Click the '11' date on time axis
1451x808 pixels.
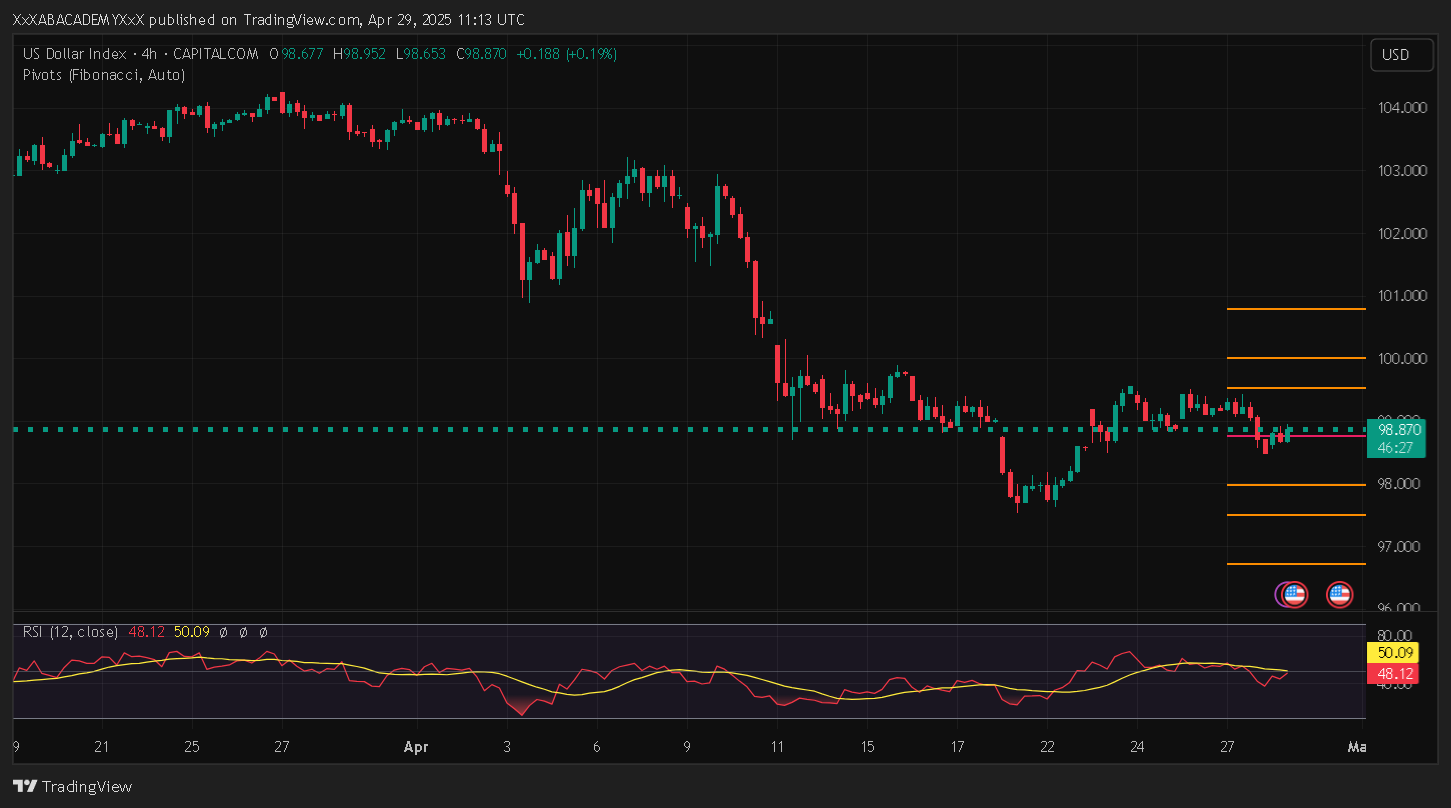[x=777, y=747]
